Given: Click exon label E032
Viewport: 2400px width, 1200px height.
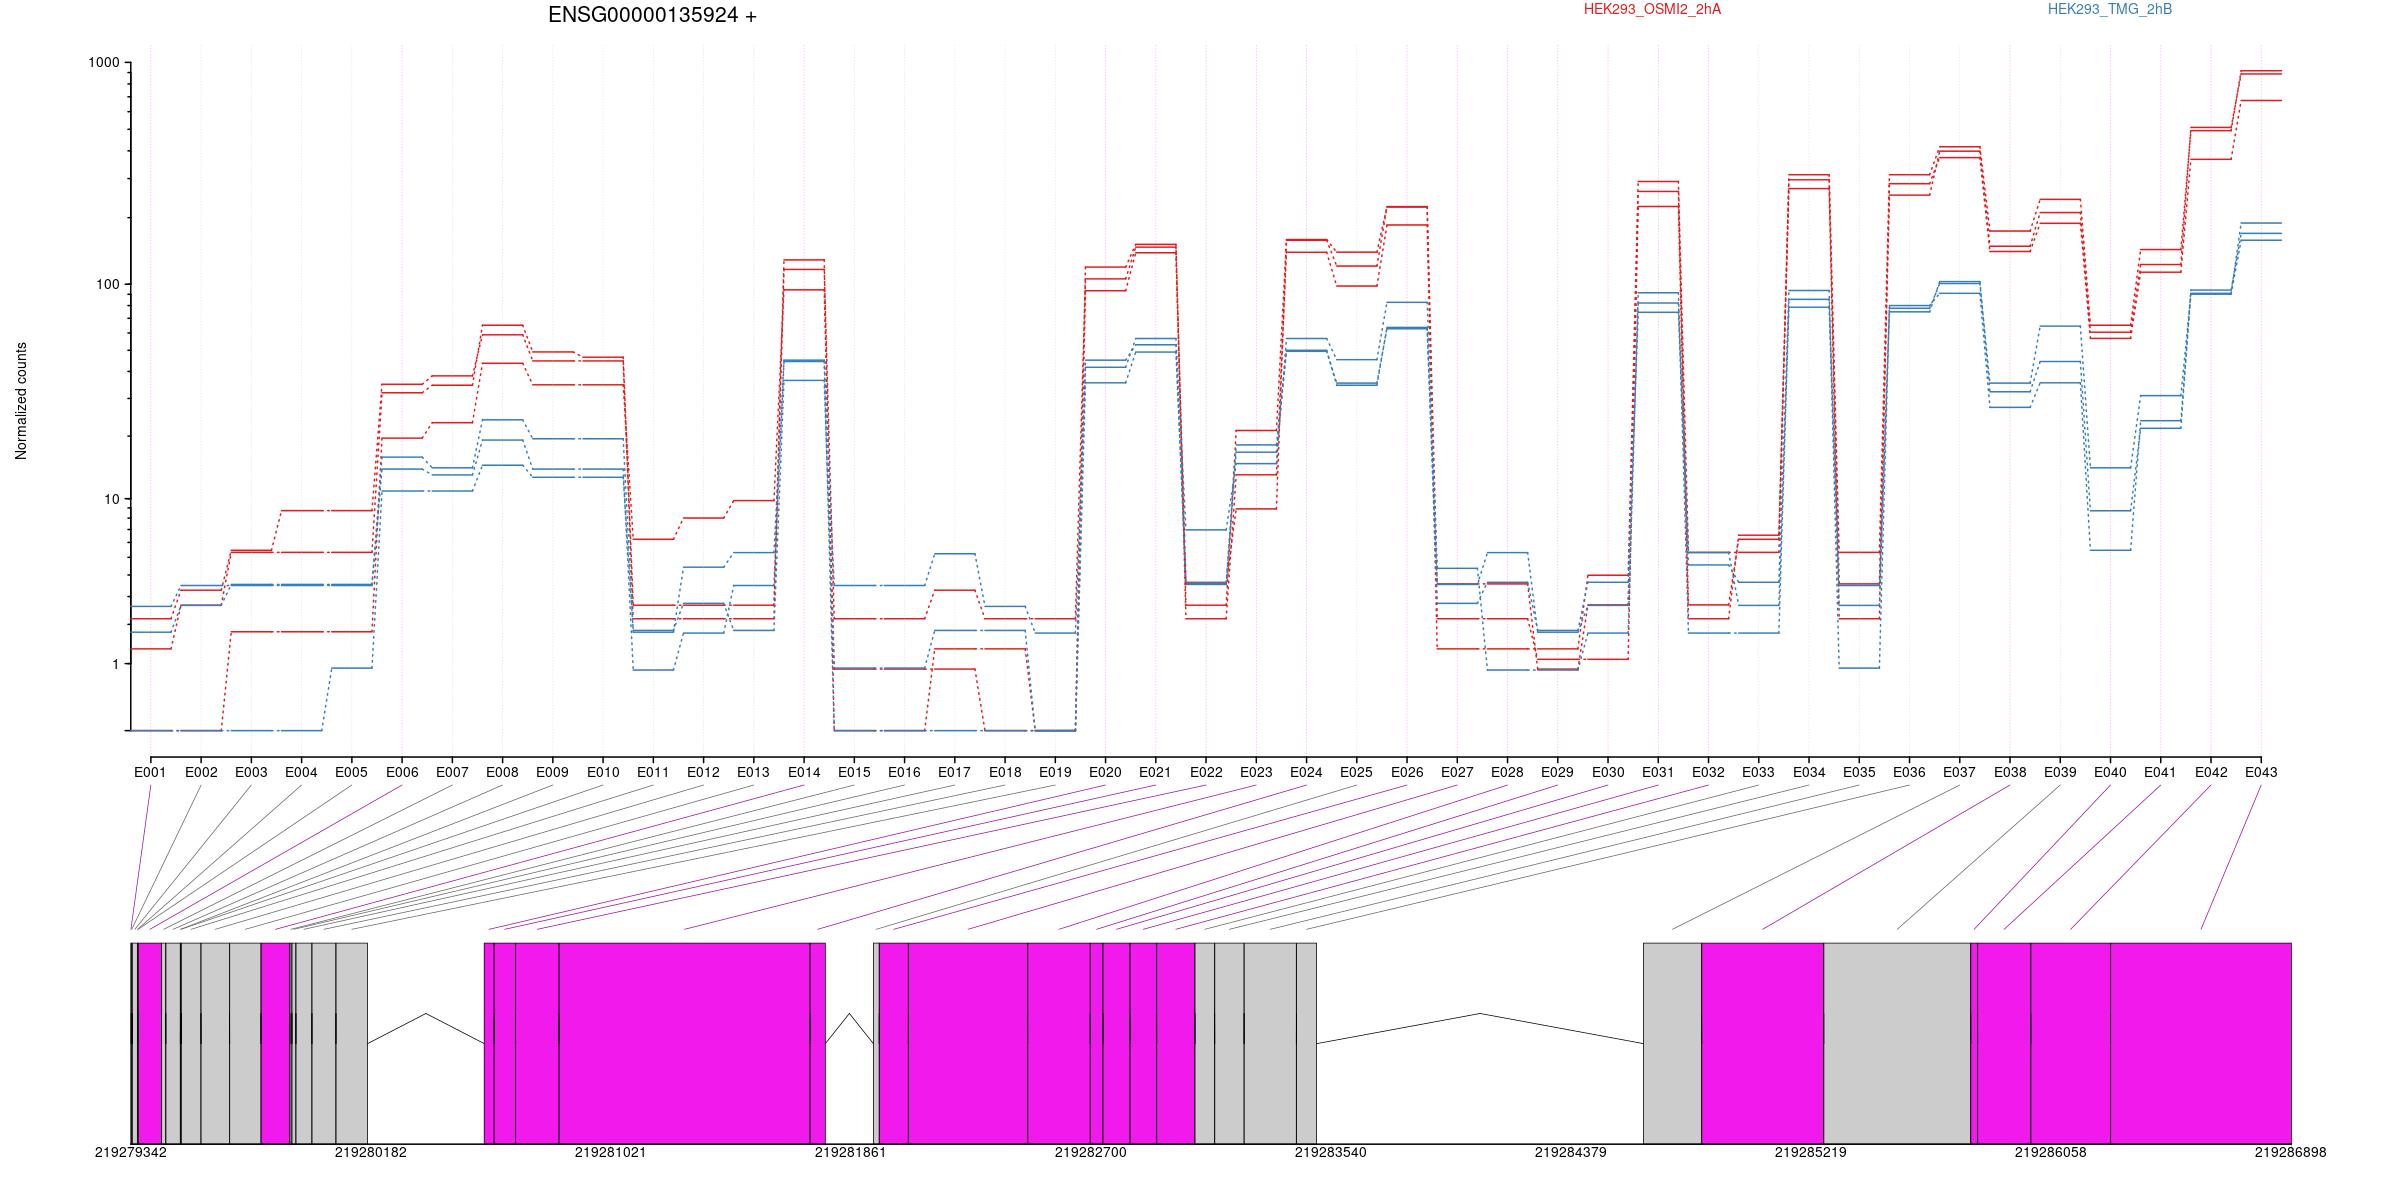Looking at the screenshot, I should pos(1708,772).
